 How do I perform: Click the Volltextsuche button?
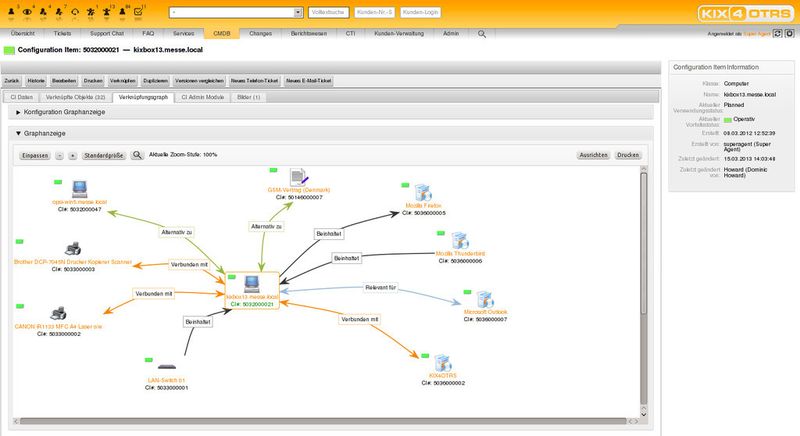coord(329,12)
